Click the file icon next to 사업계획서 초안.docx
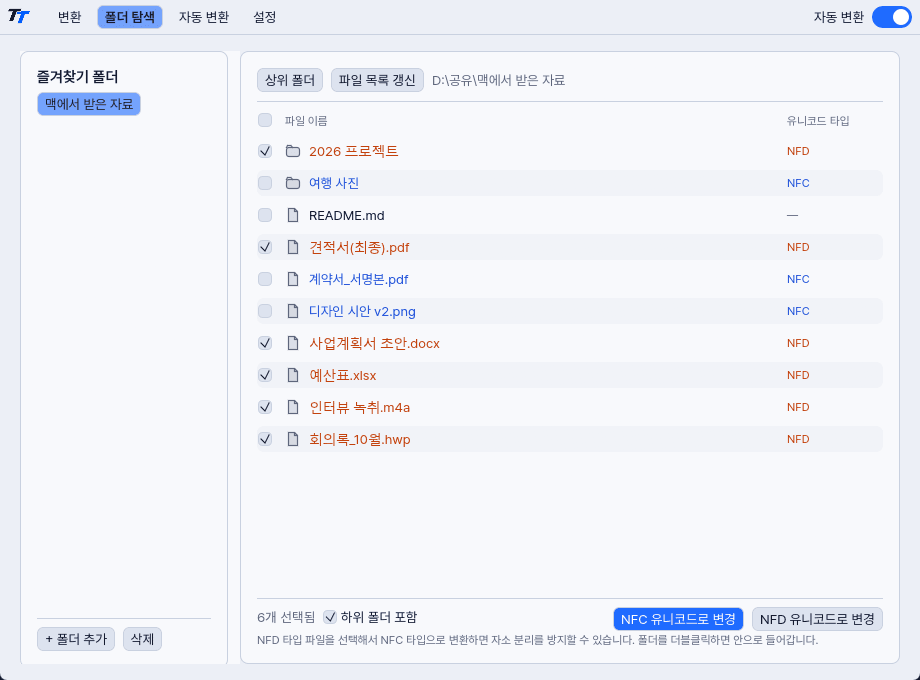The image size is (920, 680). 293,343
